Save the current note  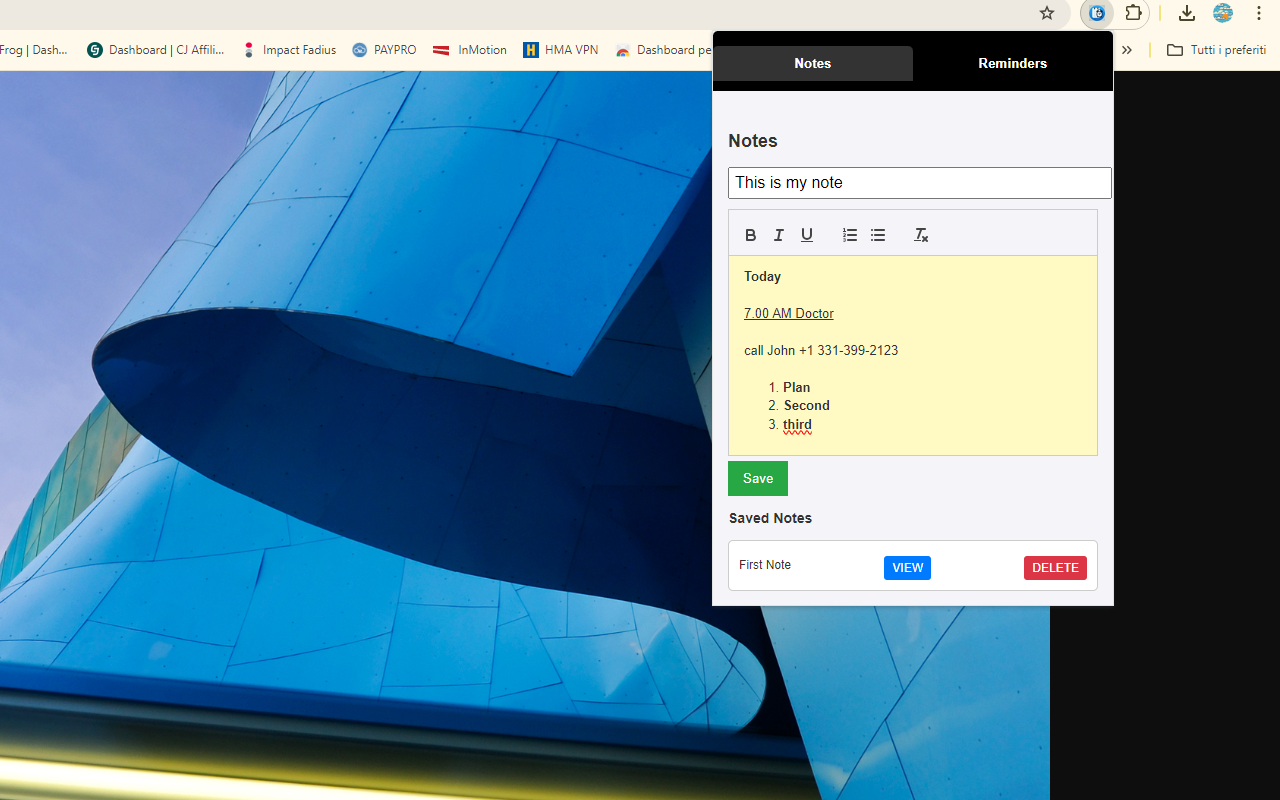(x=757, y=478)
